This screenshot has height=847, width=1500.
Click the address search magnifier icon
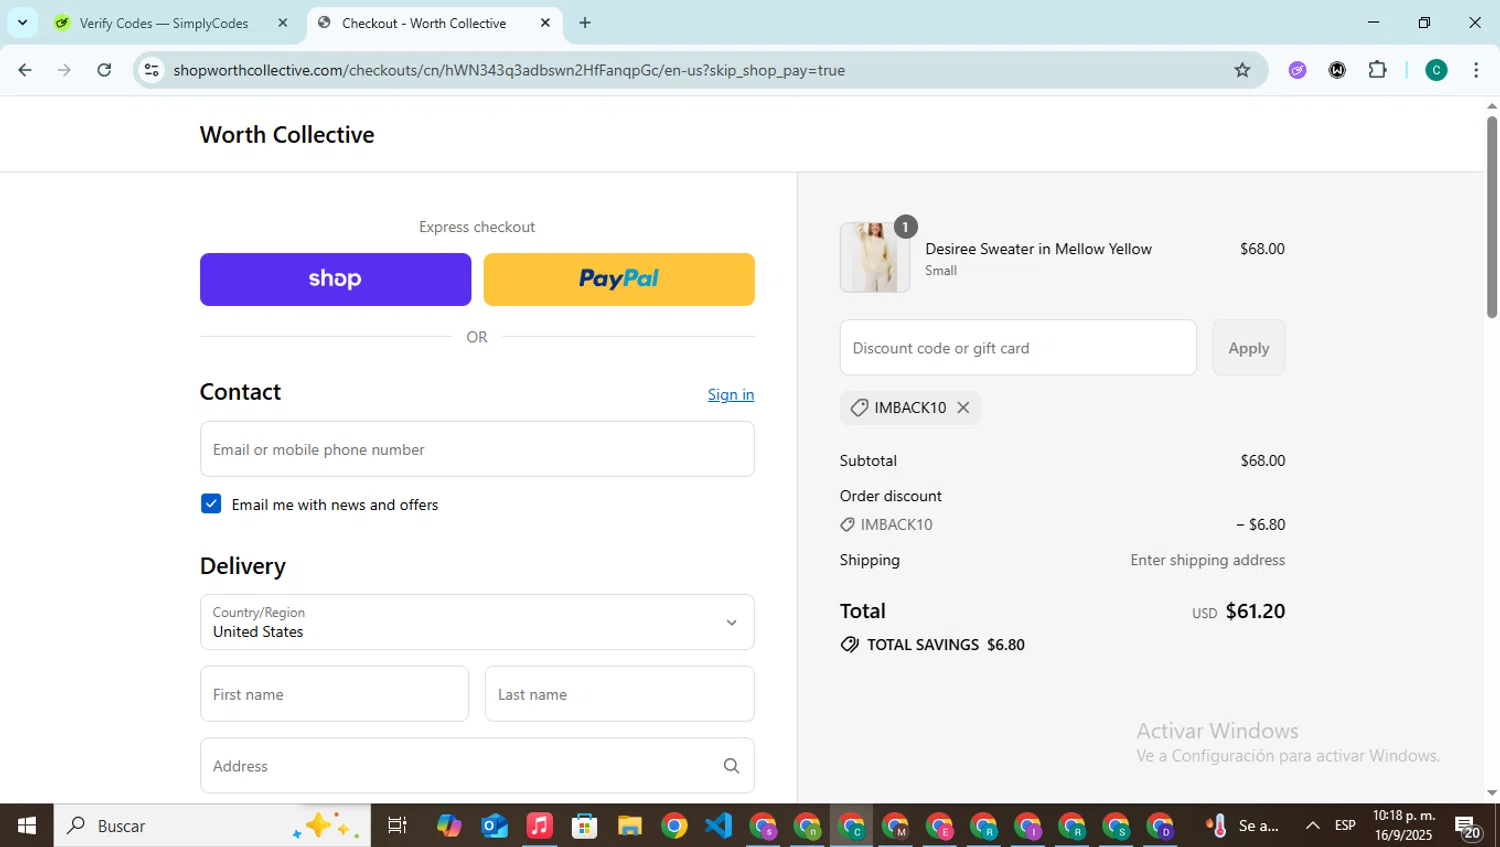(x=731, y=766)
